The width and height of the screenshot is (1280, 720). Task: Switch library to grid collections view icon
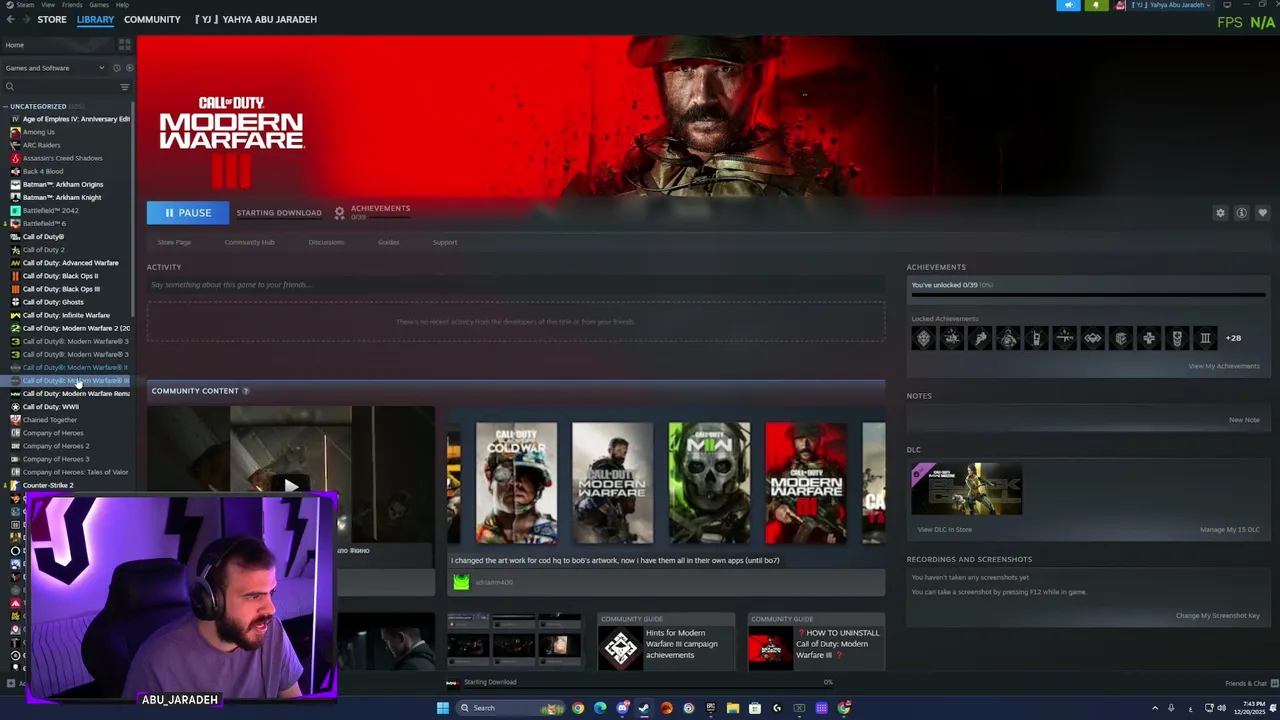coord(124,45)
